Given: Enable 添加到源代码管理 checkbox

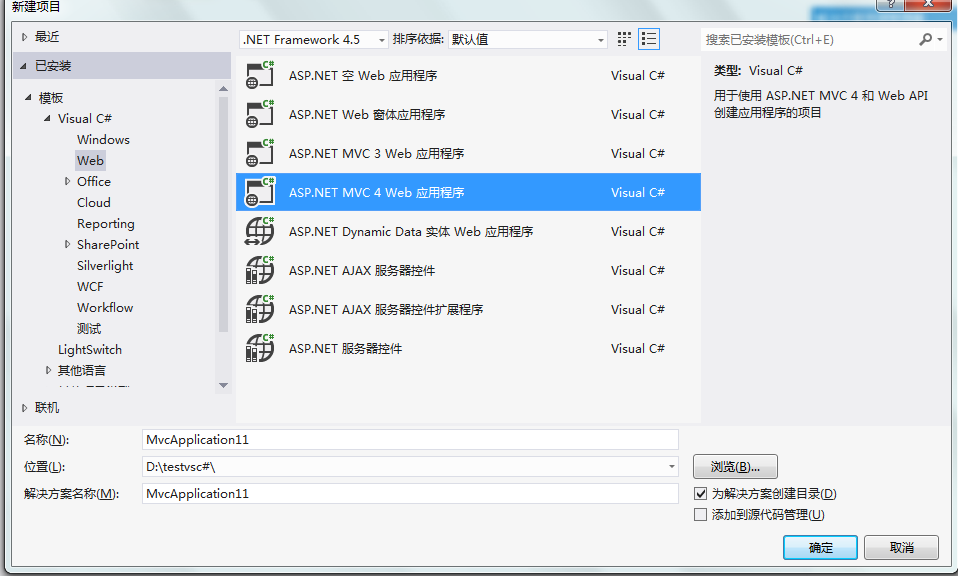Looking at the screenshot, I should (701, 514).
